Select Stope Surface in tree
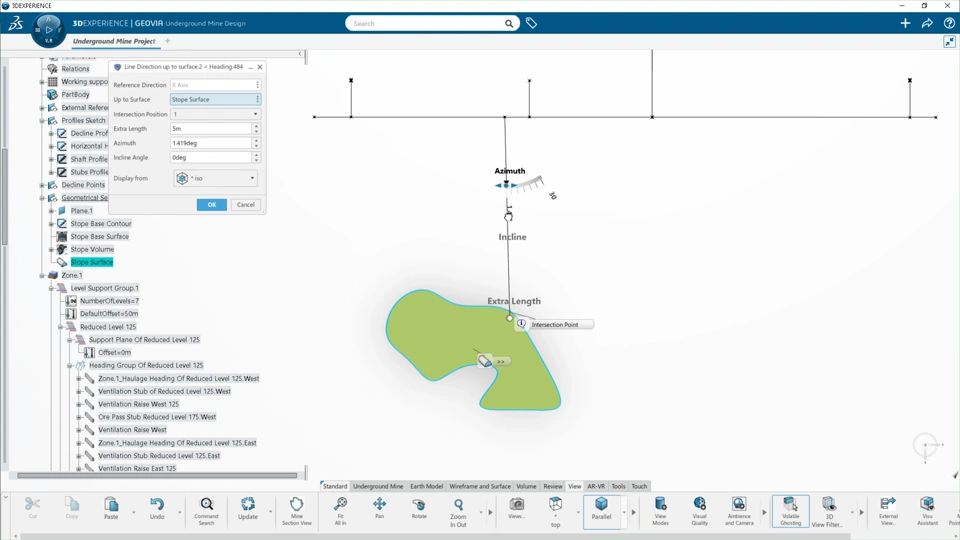The width and height of the screenshot is (960, 540). 91,262
